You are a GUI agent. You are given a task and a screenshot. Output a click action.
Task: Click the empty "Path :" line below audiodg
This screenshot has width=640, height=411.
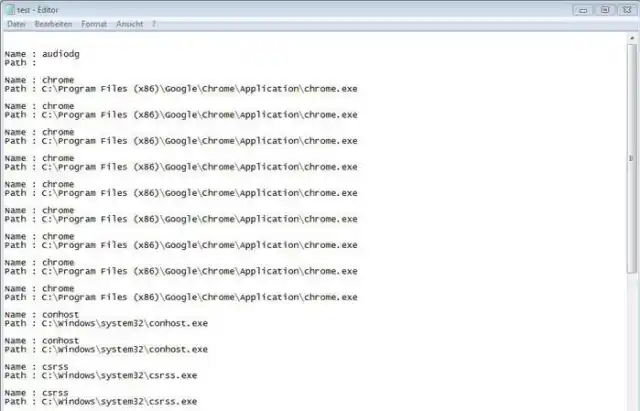click(20, 63)
